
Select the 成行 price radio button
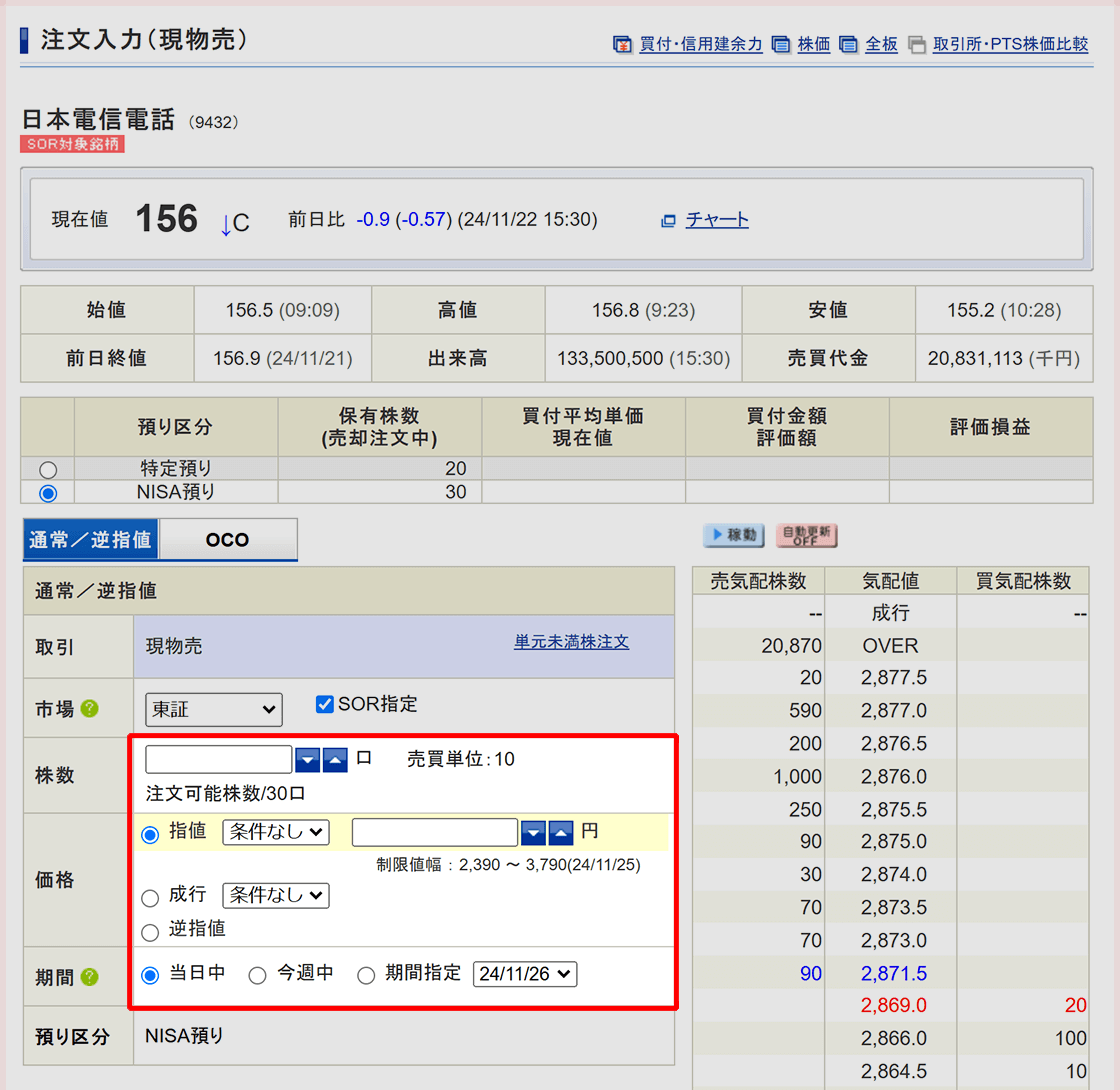pos(150,898)
